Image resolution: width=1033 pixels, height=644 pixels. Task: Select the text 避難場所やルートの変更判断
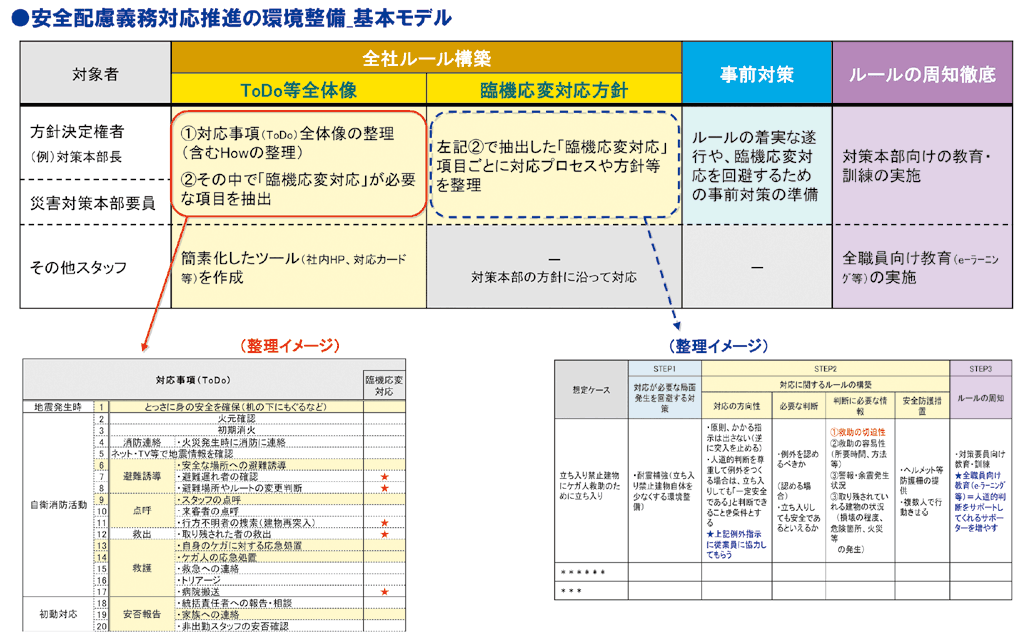click(x=242, y=488)
